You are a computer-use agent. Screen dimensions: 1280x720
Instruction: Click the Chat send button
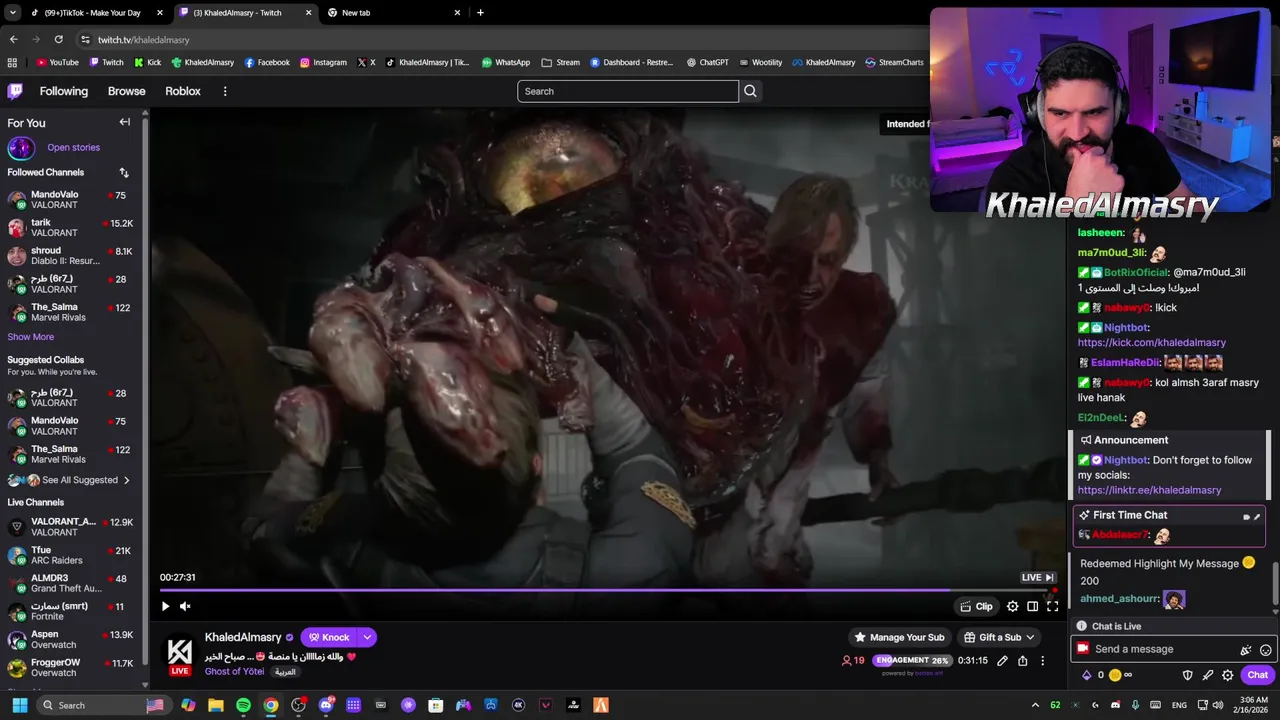pos(1257,675)
